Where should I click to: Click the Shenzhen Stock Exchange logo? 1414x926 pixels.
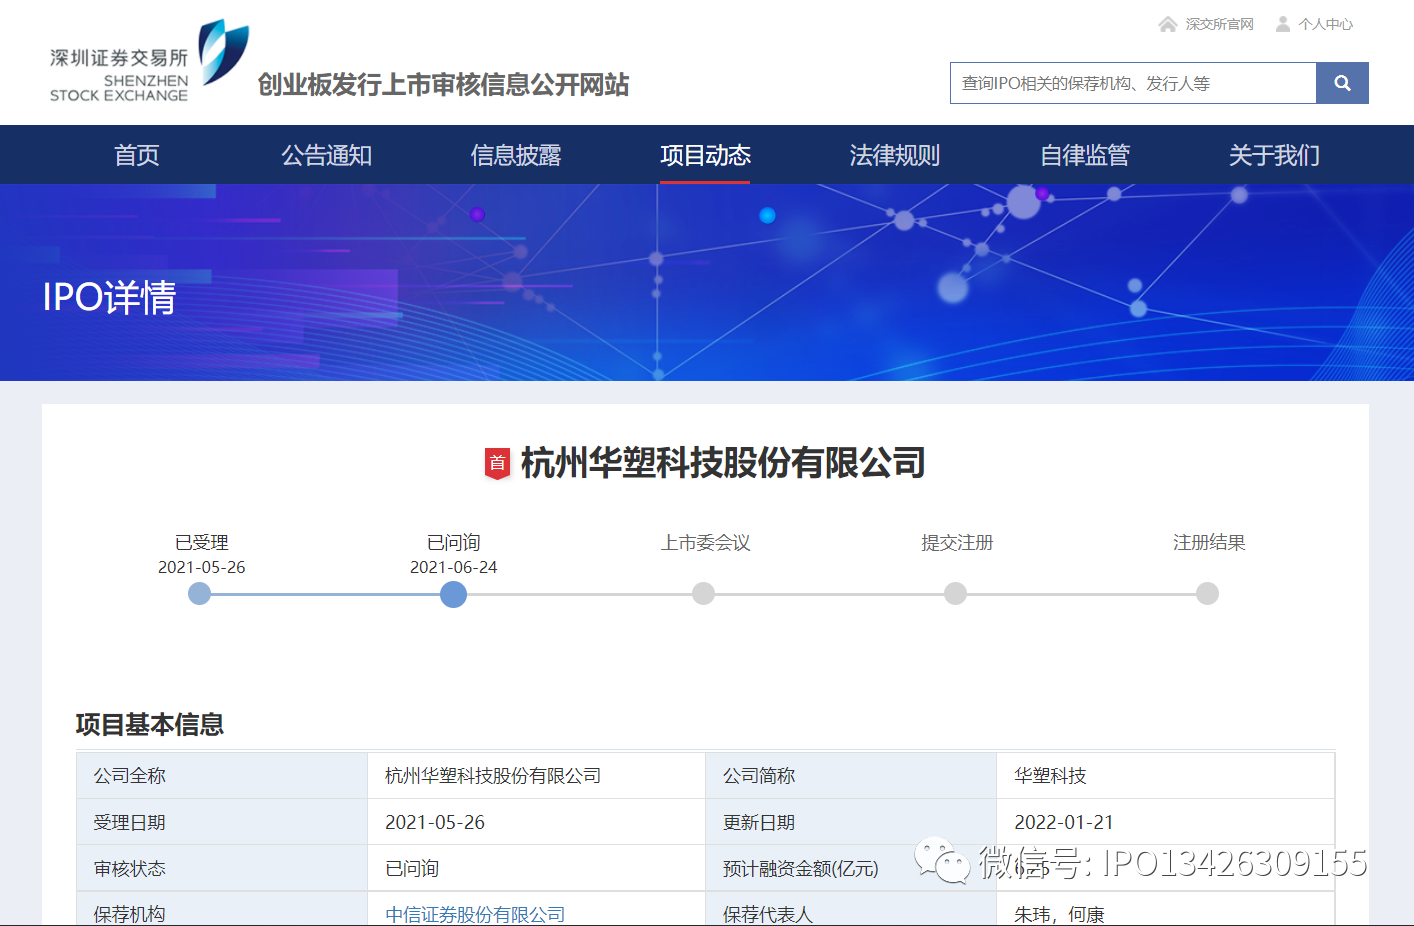pos(149,62)
